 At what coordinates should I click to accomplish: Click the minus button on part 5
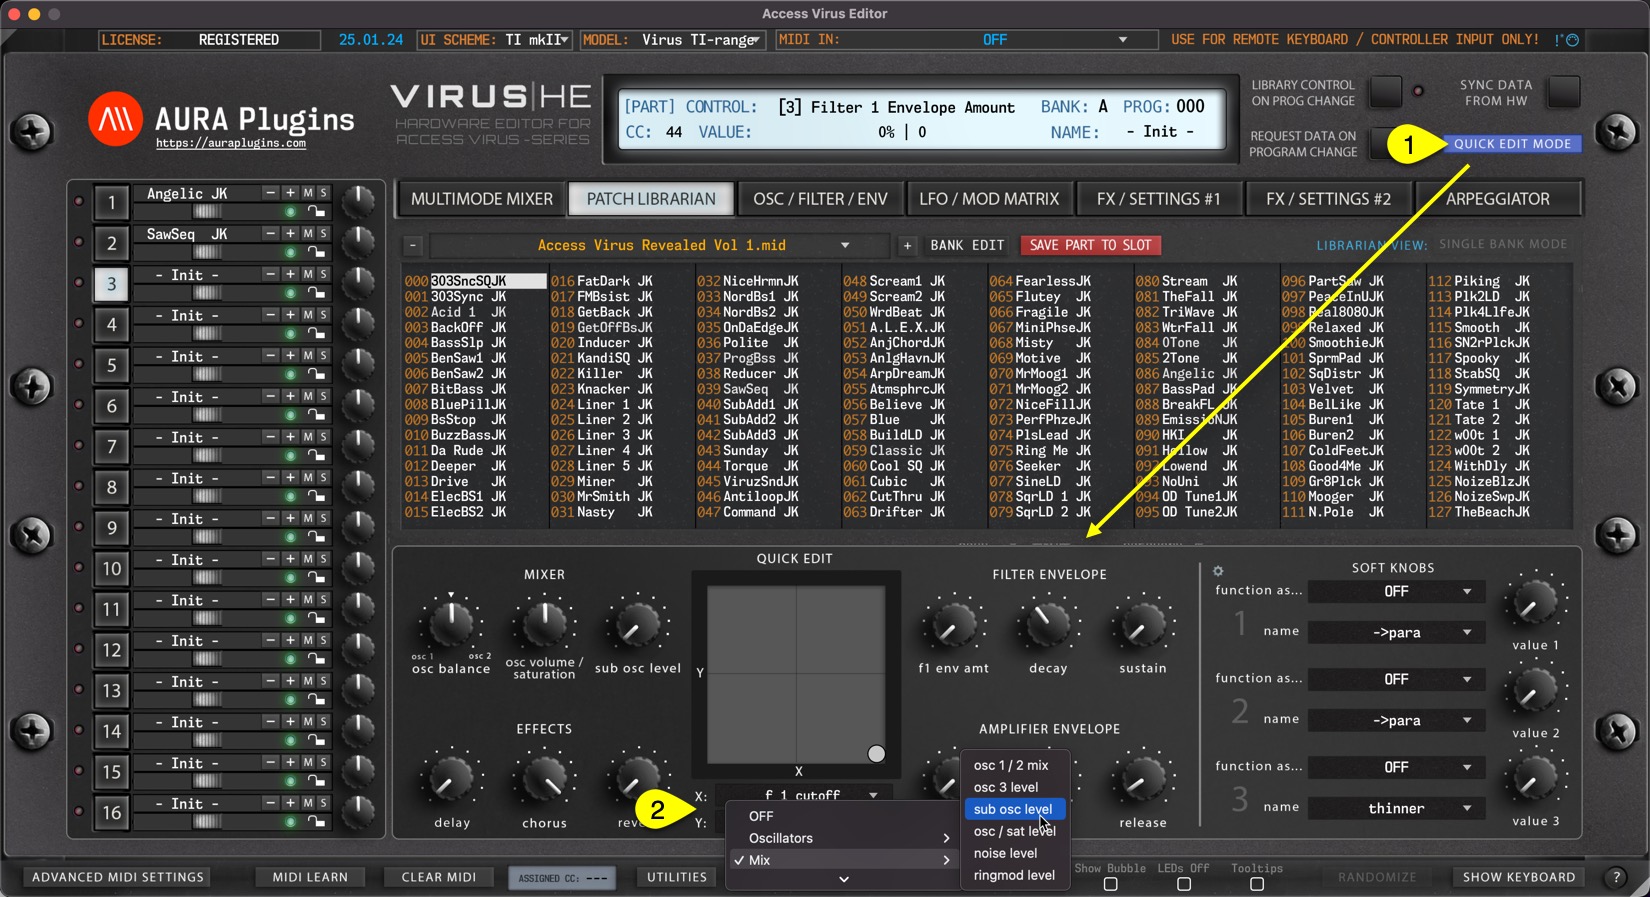click(270, 356)
